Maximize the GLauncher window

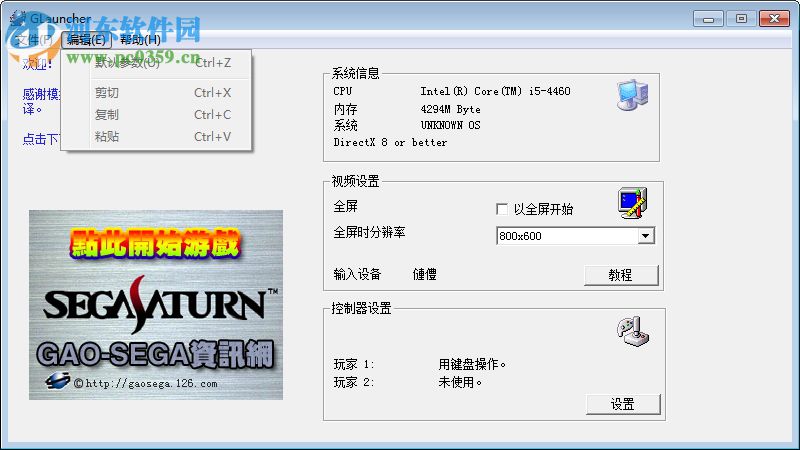[741, 19]
